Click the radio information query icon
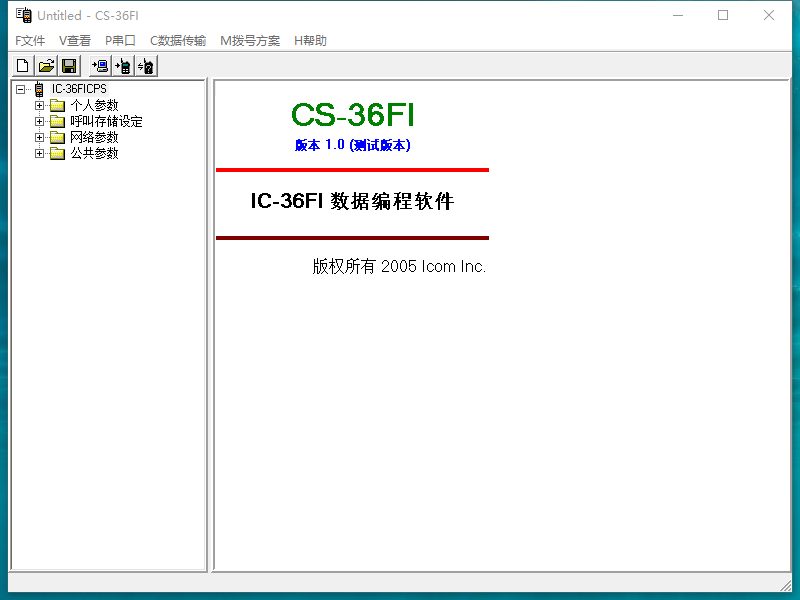Screen dimensions: 800x600 pyautogui.click(x=146, y=67)
